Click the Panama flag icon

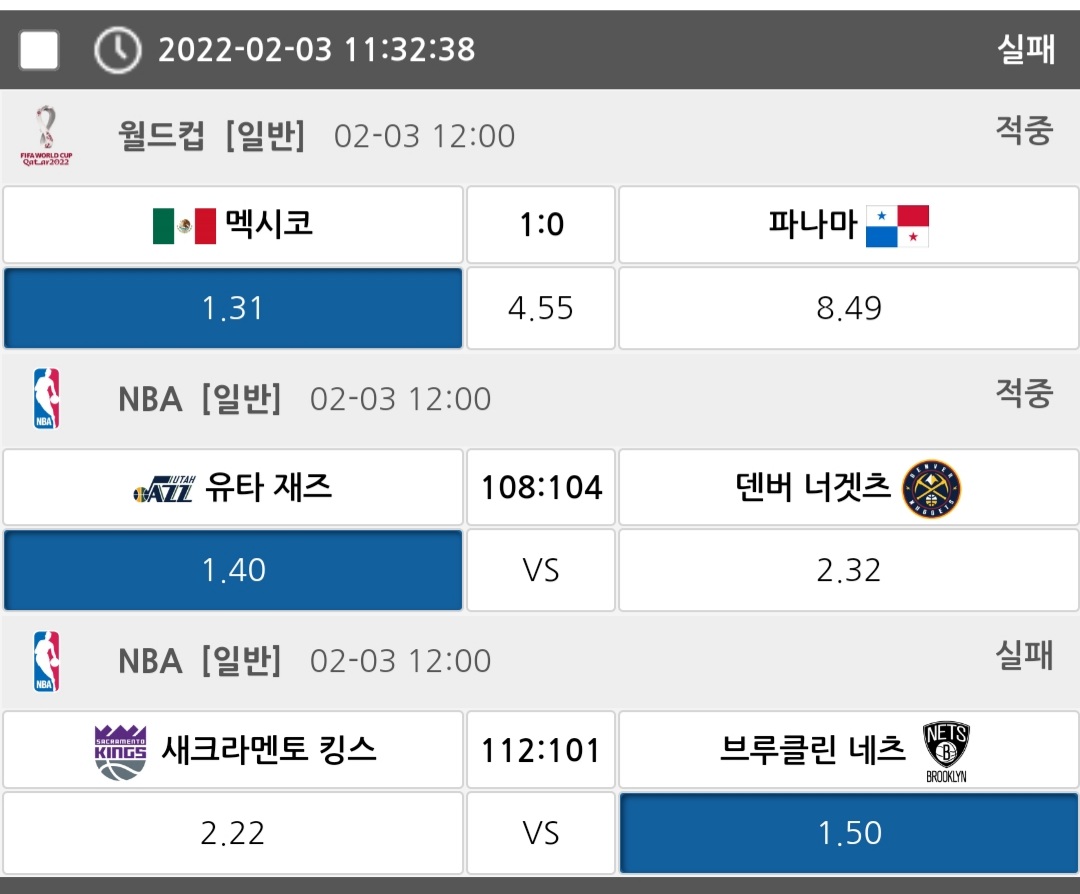coord(897,226)
